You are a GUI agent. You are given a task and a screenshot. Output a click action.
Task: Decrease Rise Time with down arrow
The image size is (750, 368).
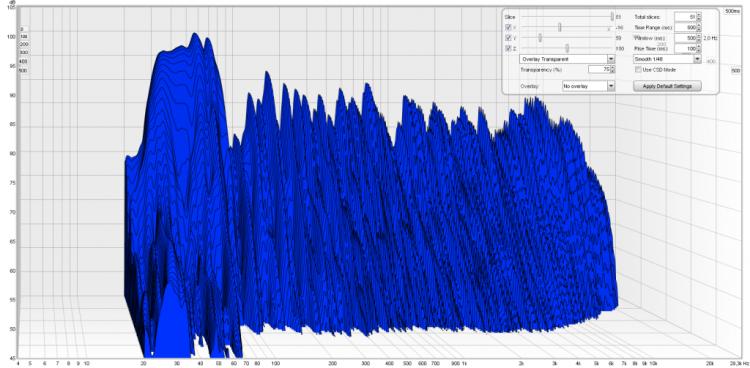[699, 51]
